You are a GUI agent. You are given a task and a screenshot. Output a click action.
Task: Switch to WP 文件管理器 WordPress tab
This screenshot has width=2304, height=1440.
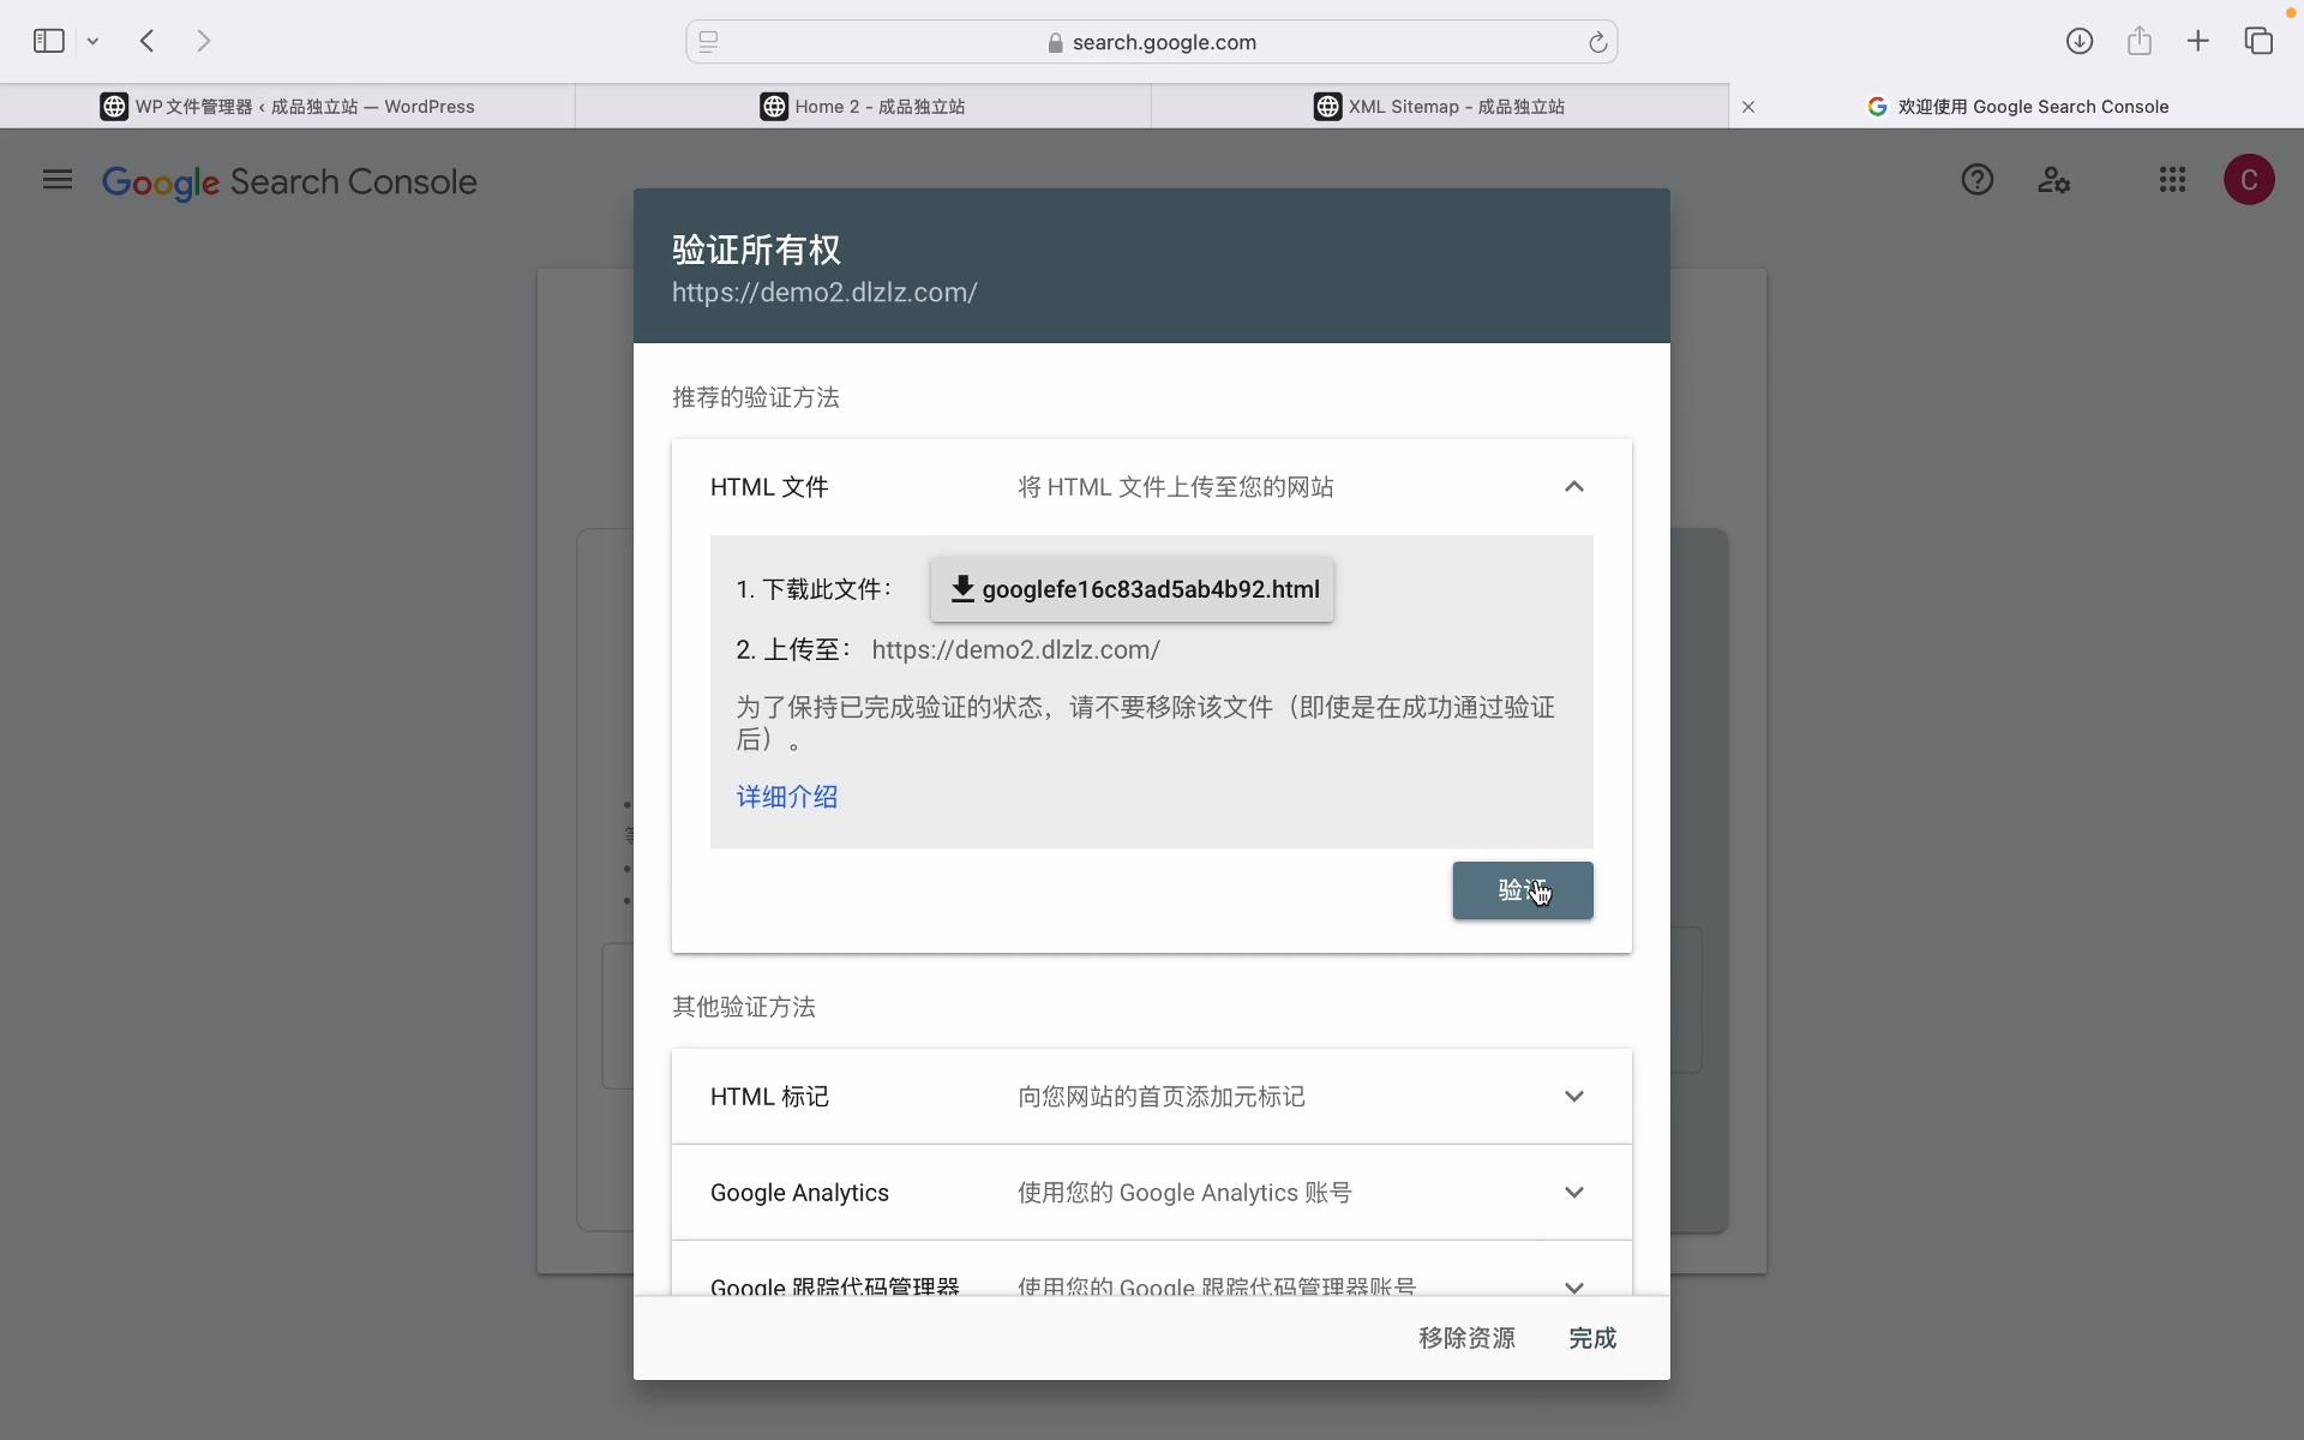[288, 106]
